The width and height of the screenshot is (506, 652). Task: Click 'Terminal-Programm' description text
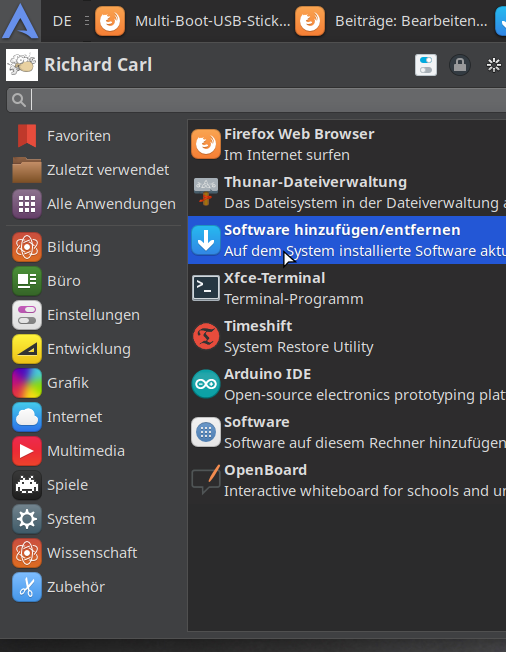click(x=294, y=299)
